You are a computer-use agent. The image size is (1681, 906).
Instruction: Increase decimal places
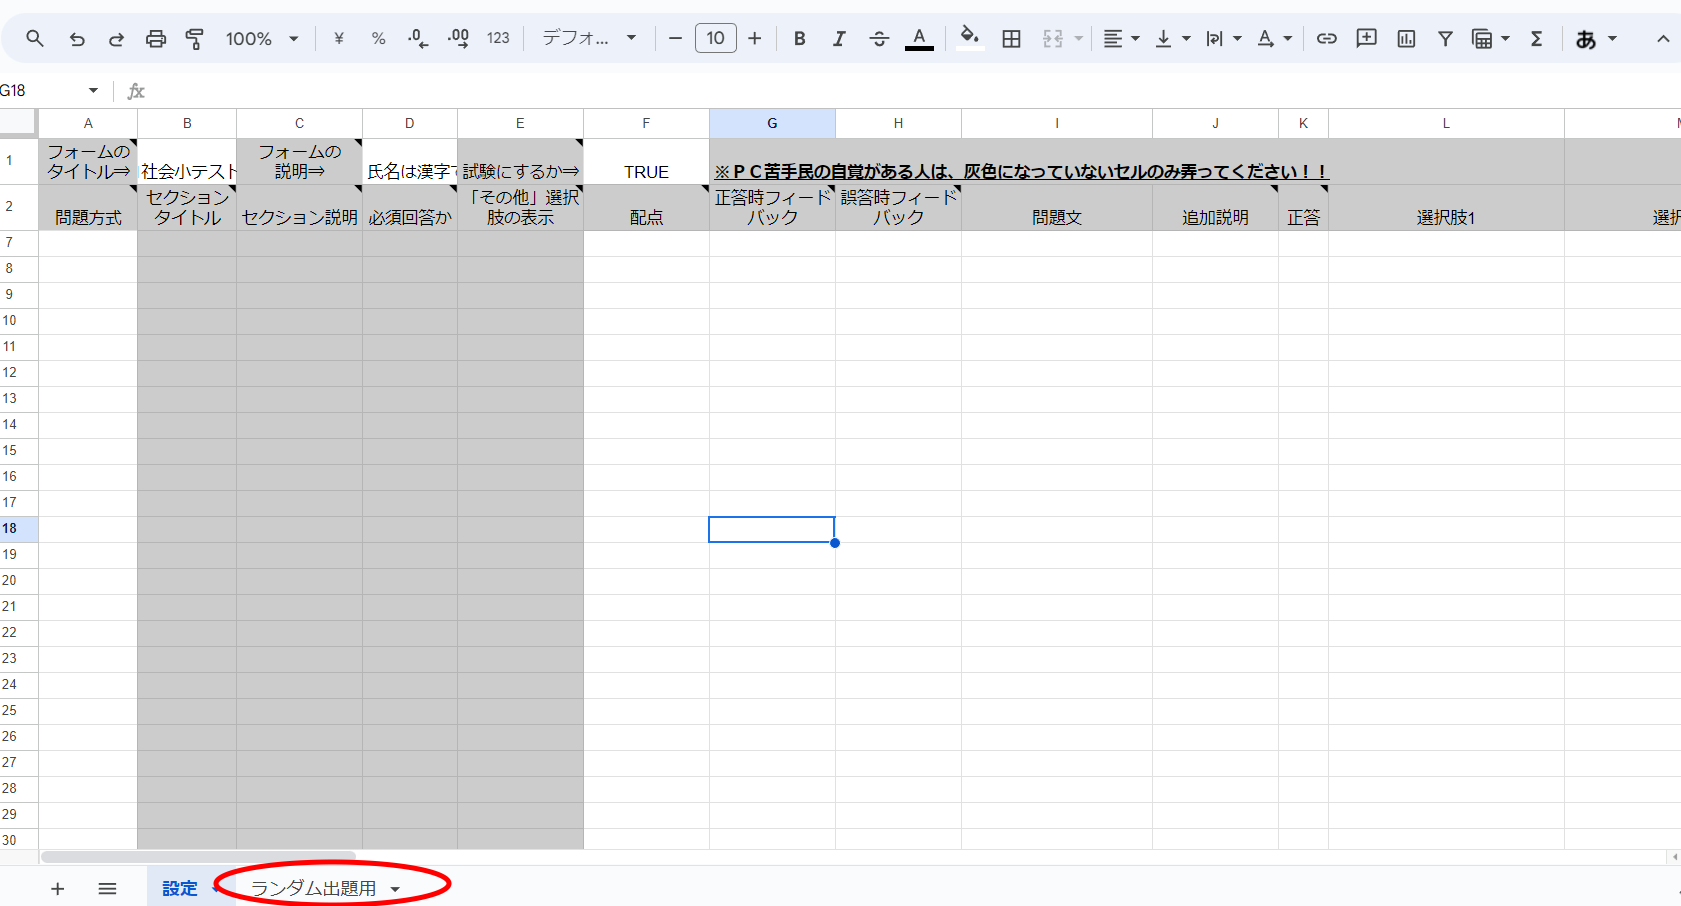[x=458, y=38]
